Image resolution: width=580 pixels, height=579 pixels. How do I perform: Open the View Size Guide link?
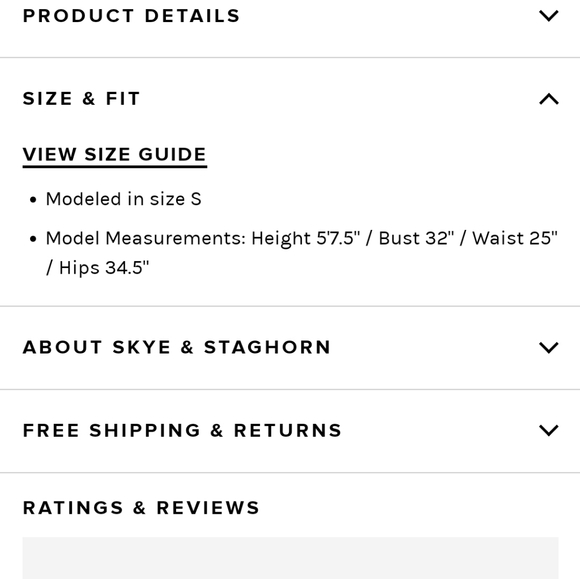(x=115, y=155)
